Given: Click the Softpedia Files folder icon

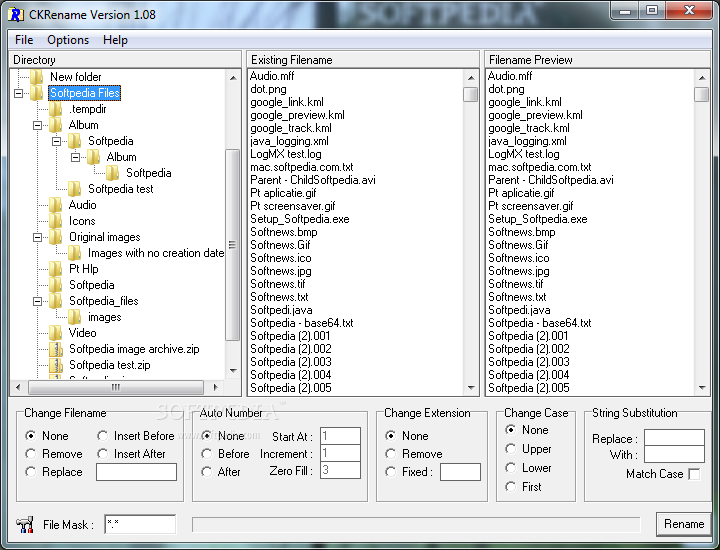Looking at the screenshot, I should point(37,93).
